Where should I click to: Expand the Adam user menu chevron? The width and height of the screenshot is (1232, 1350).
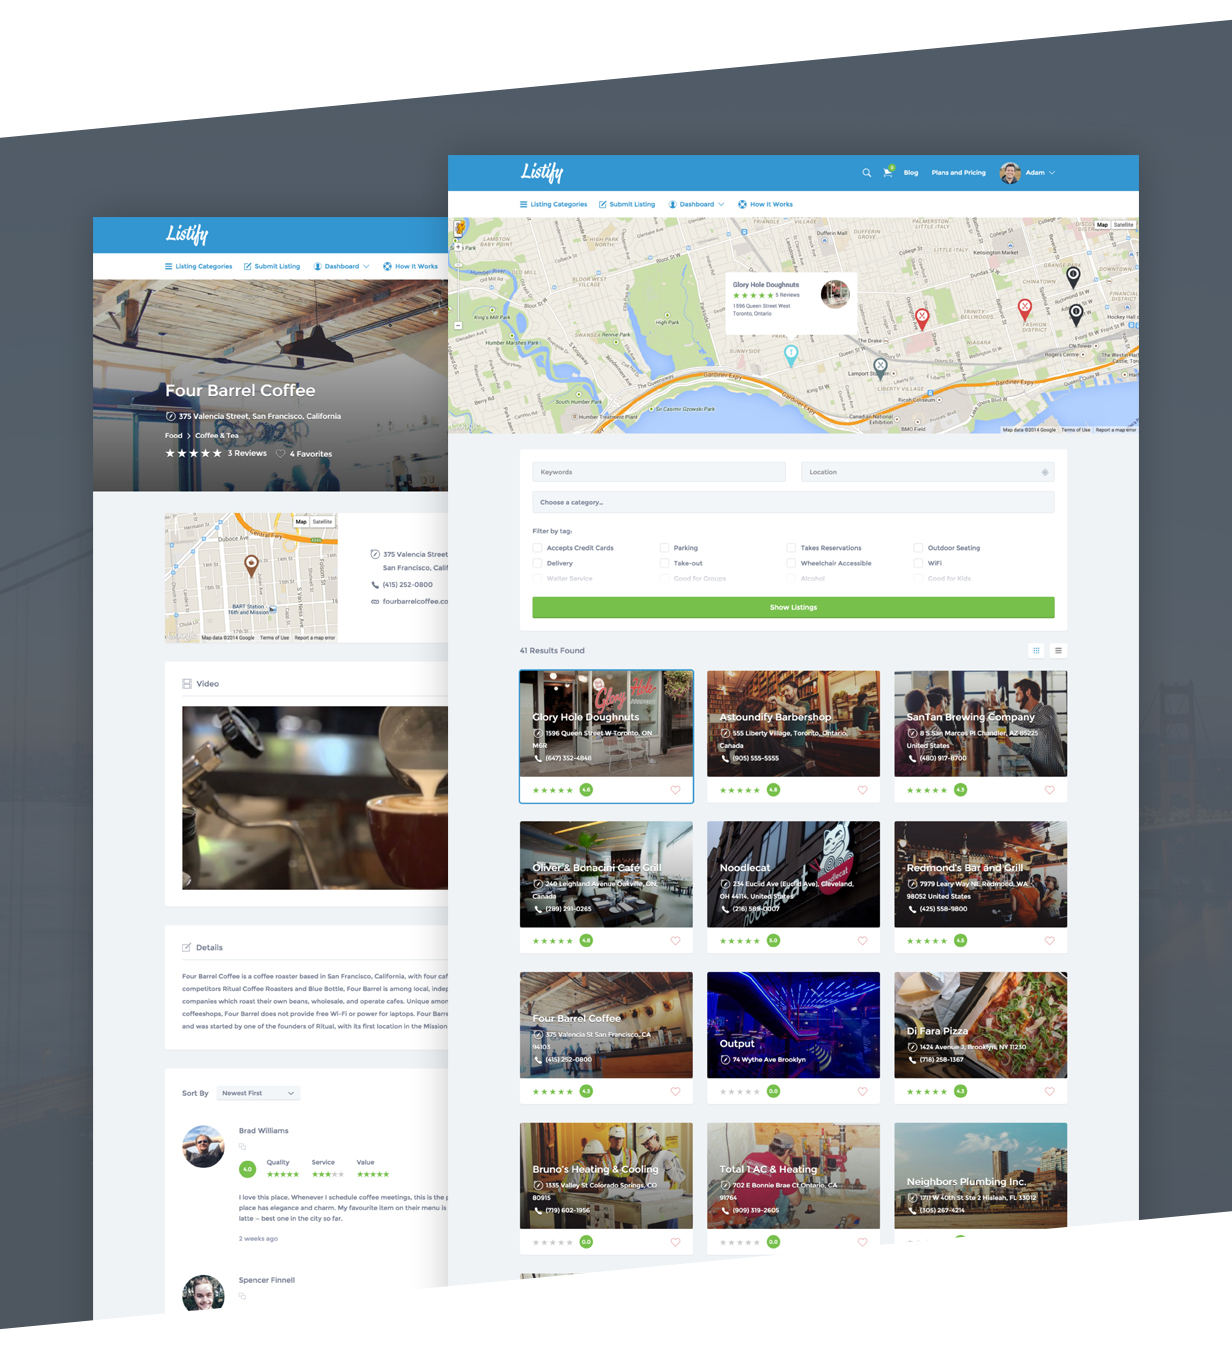[1052, 173]
